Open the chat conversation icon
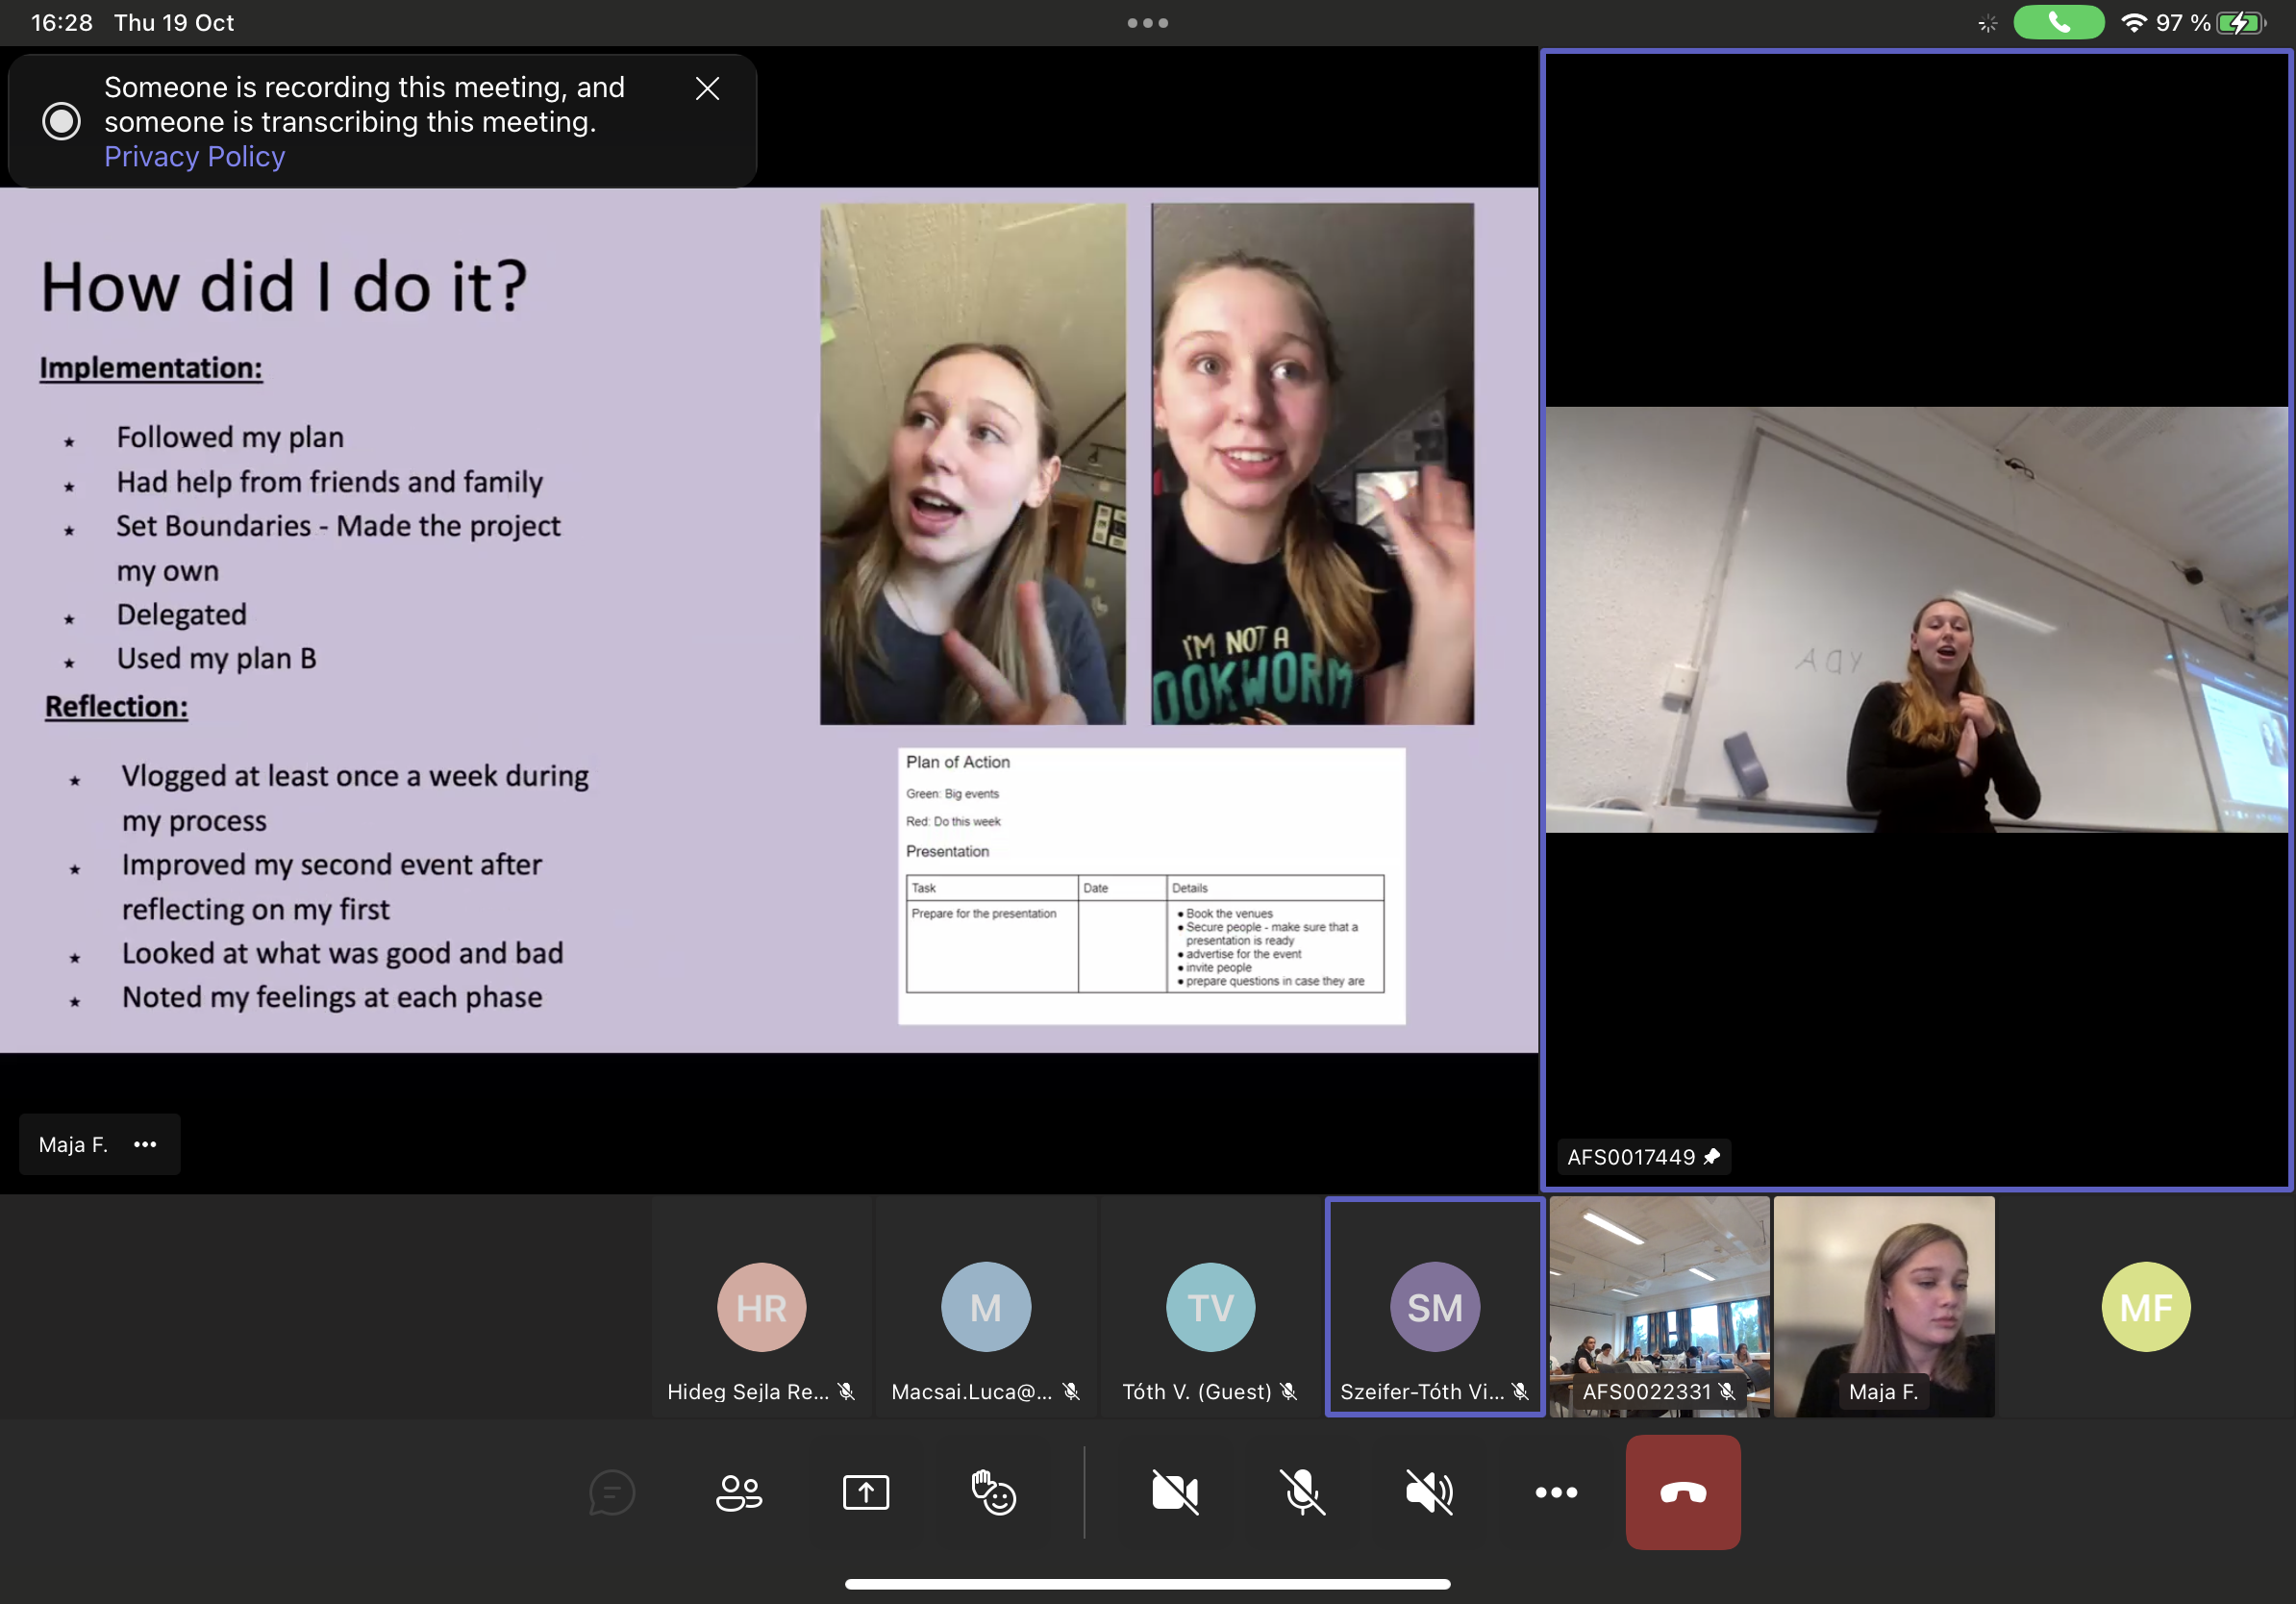The image size is (2296, 1604). tap(611, 1492)
